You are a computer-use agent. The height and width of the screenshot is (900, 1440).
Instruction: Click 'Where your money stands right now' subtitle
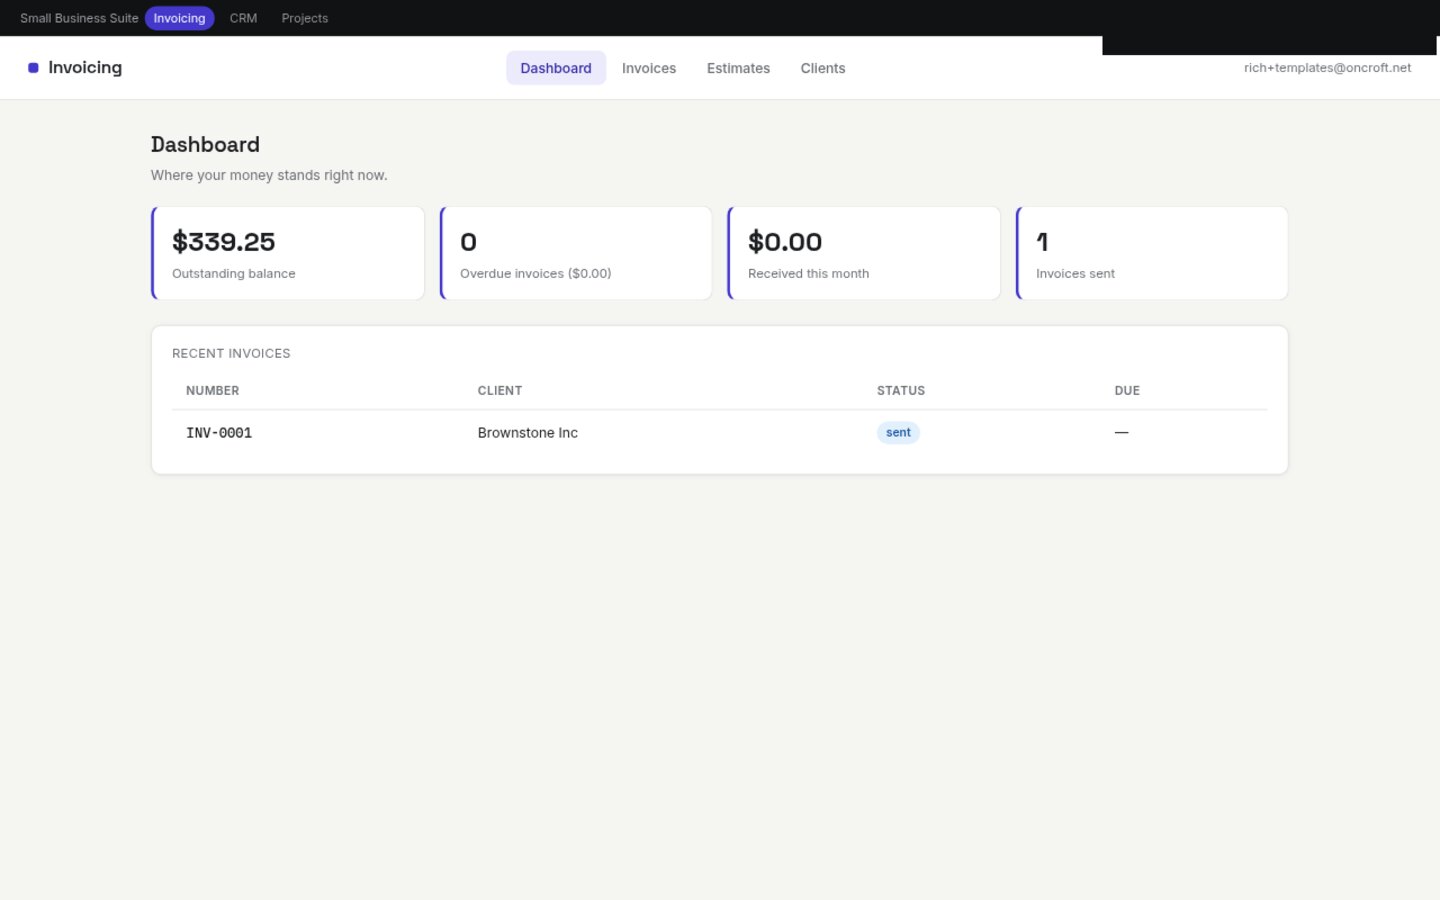tap(269, 175)
